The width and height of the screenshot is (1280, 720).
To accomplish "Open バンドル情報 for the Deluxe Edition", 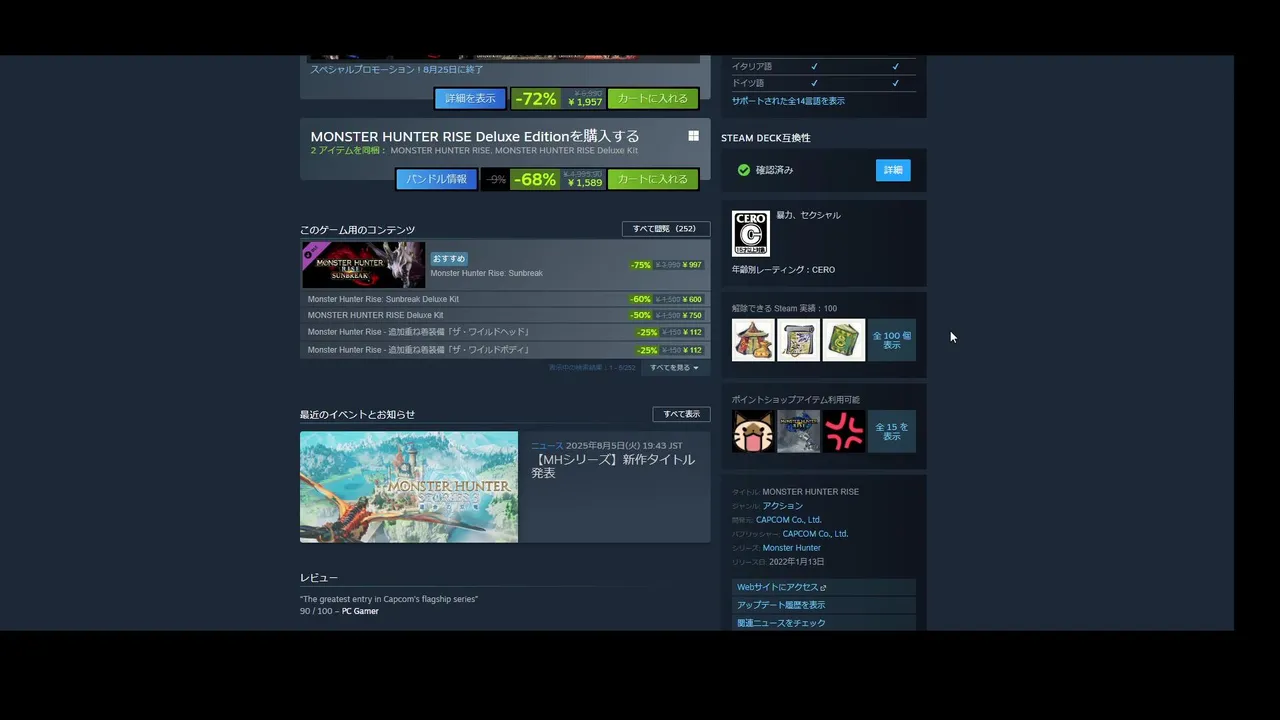I will pos(436,179).
